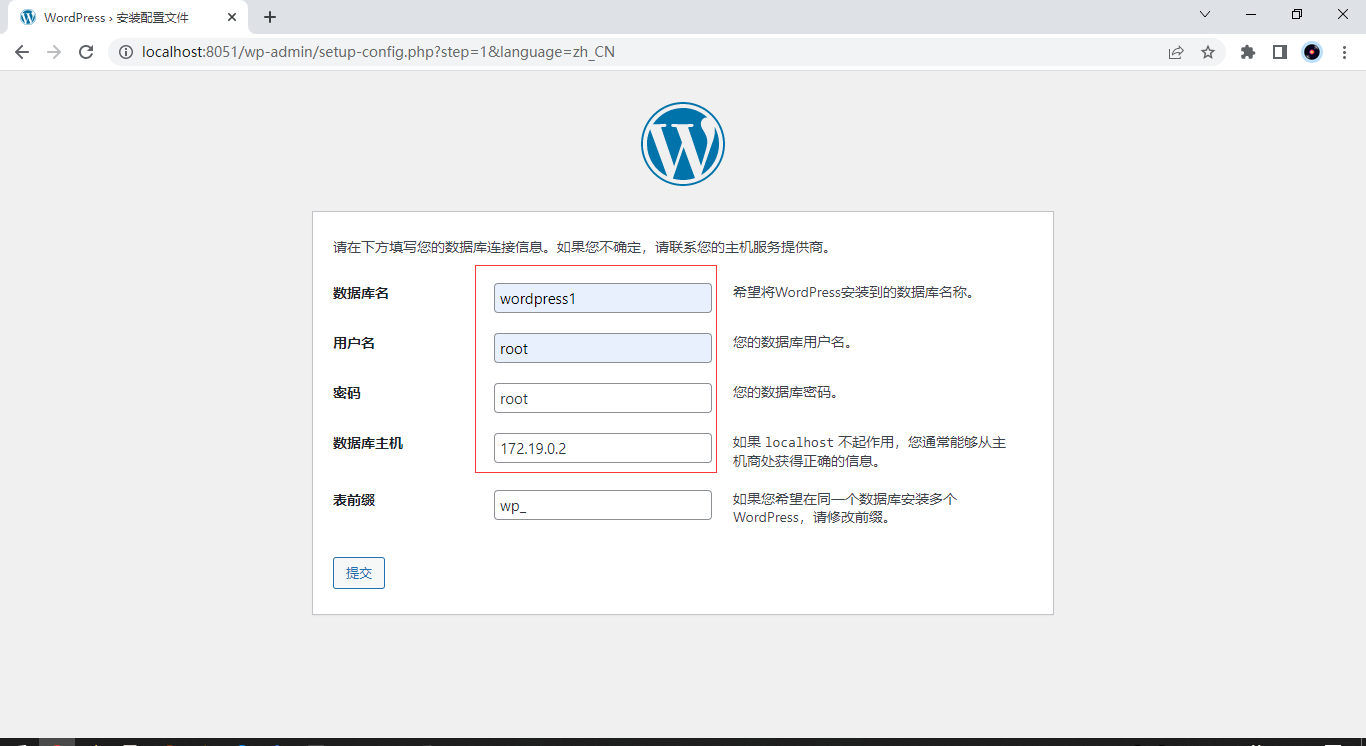Click the browser back arrow

click(22, 52)
